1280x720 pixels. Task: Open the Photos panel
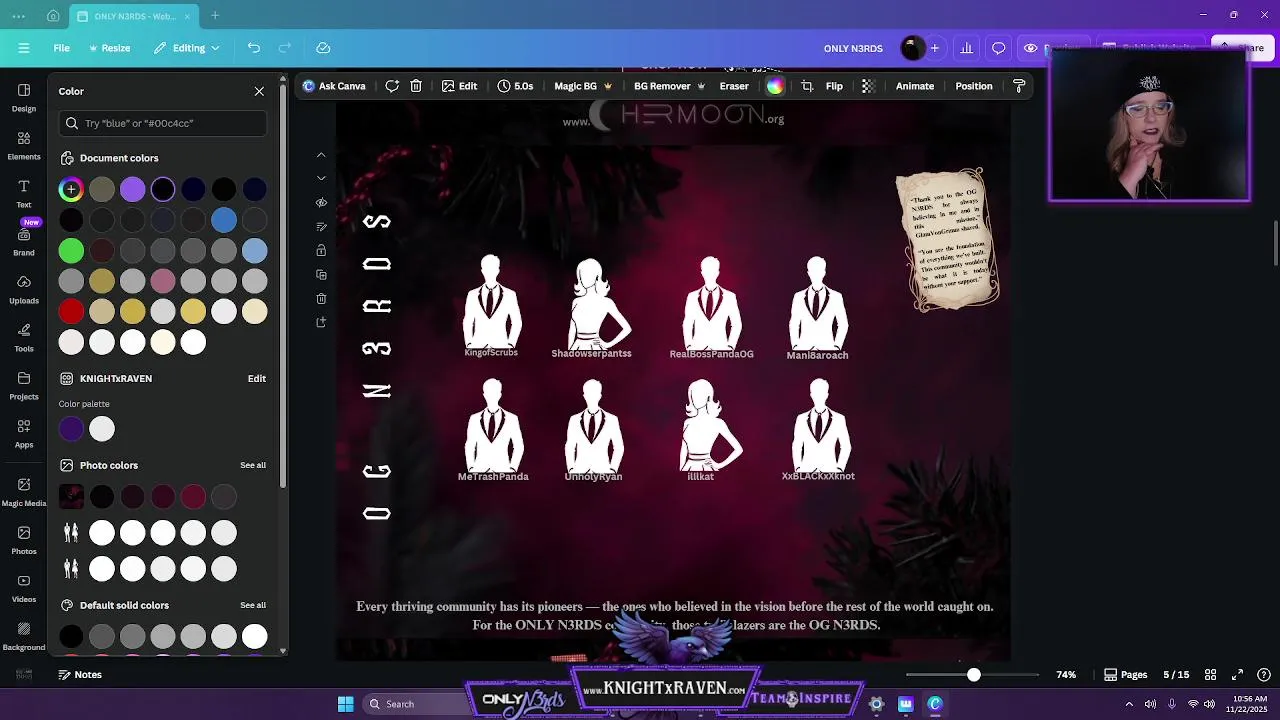coord(24,540)
